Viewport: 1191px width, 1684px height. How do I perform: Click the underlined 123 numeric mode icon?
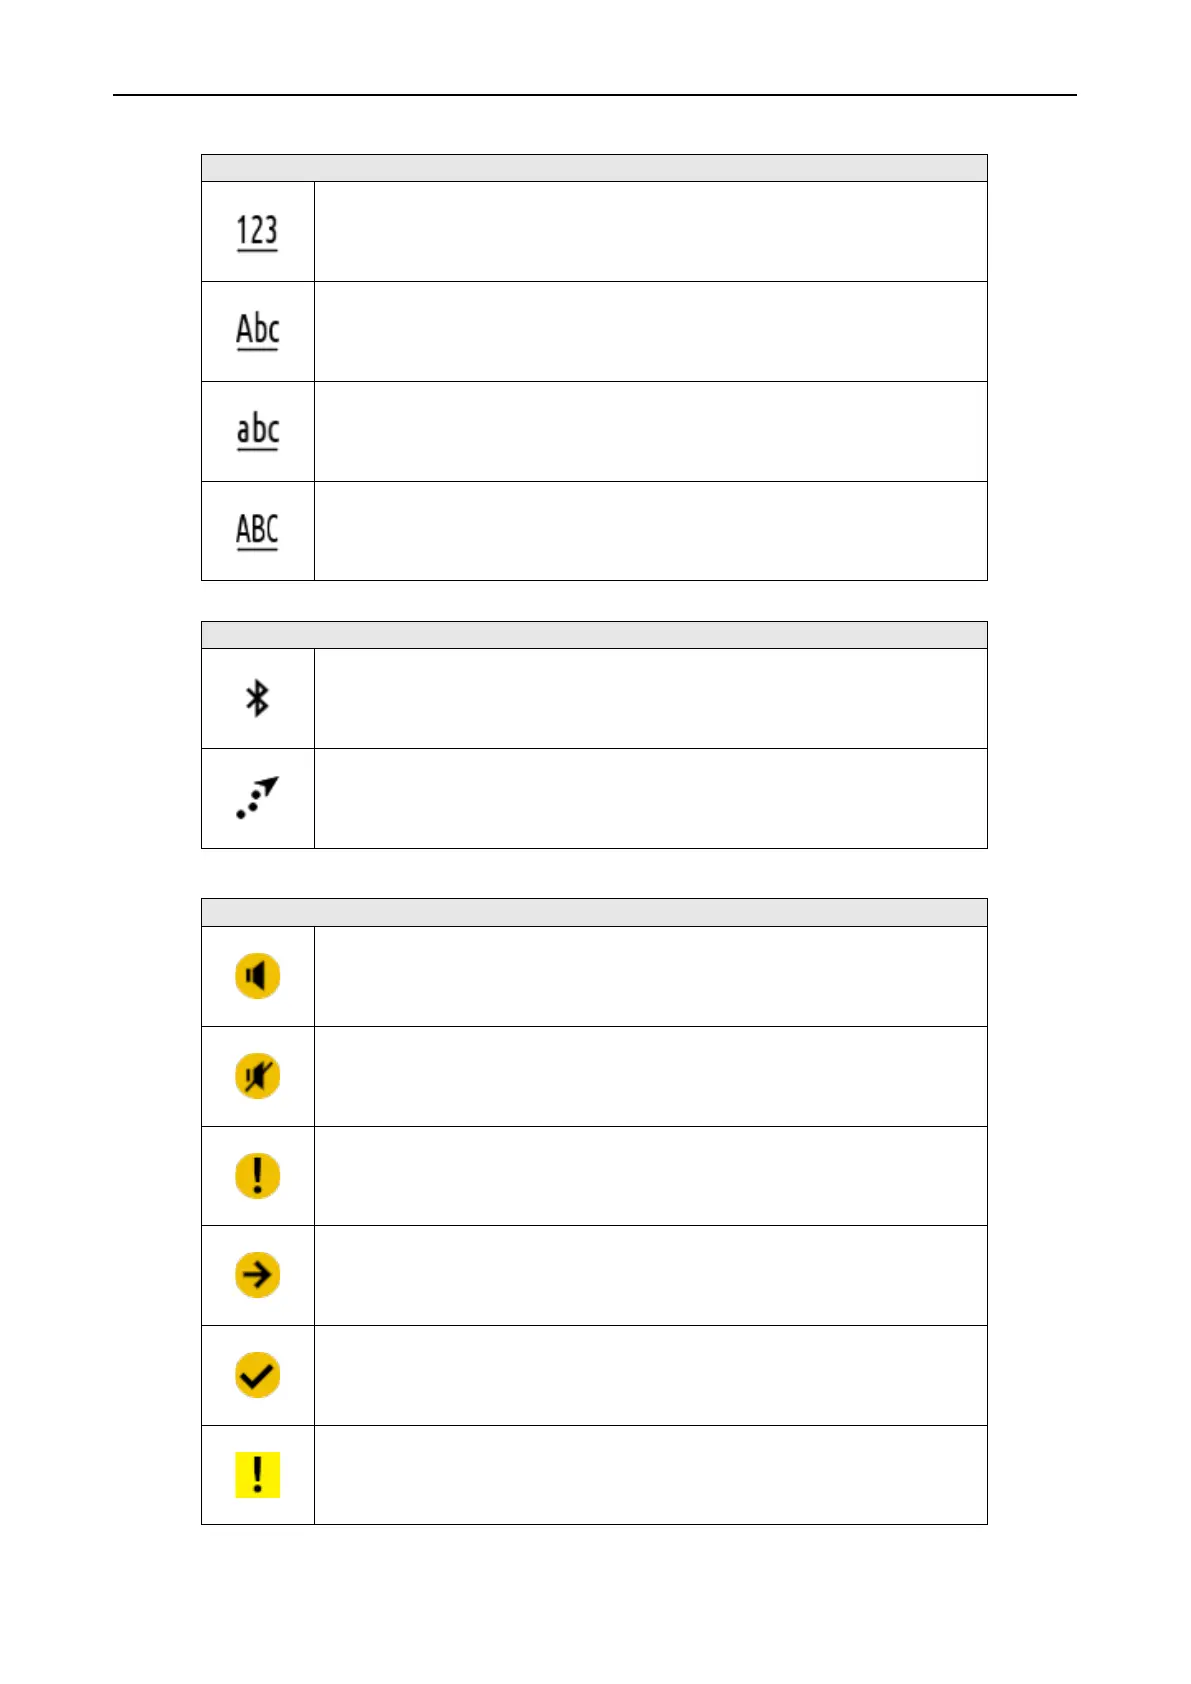[x=257, y=232]
